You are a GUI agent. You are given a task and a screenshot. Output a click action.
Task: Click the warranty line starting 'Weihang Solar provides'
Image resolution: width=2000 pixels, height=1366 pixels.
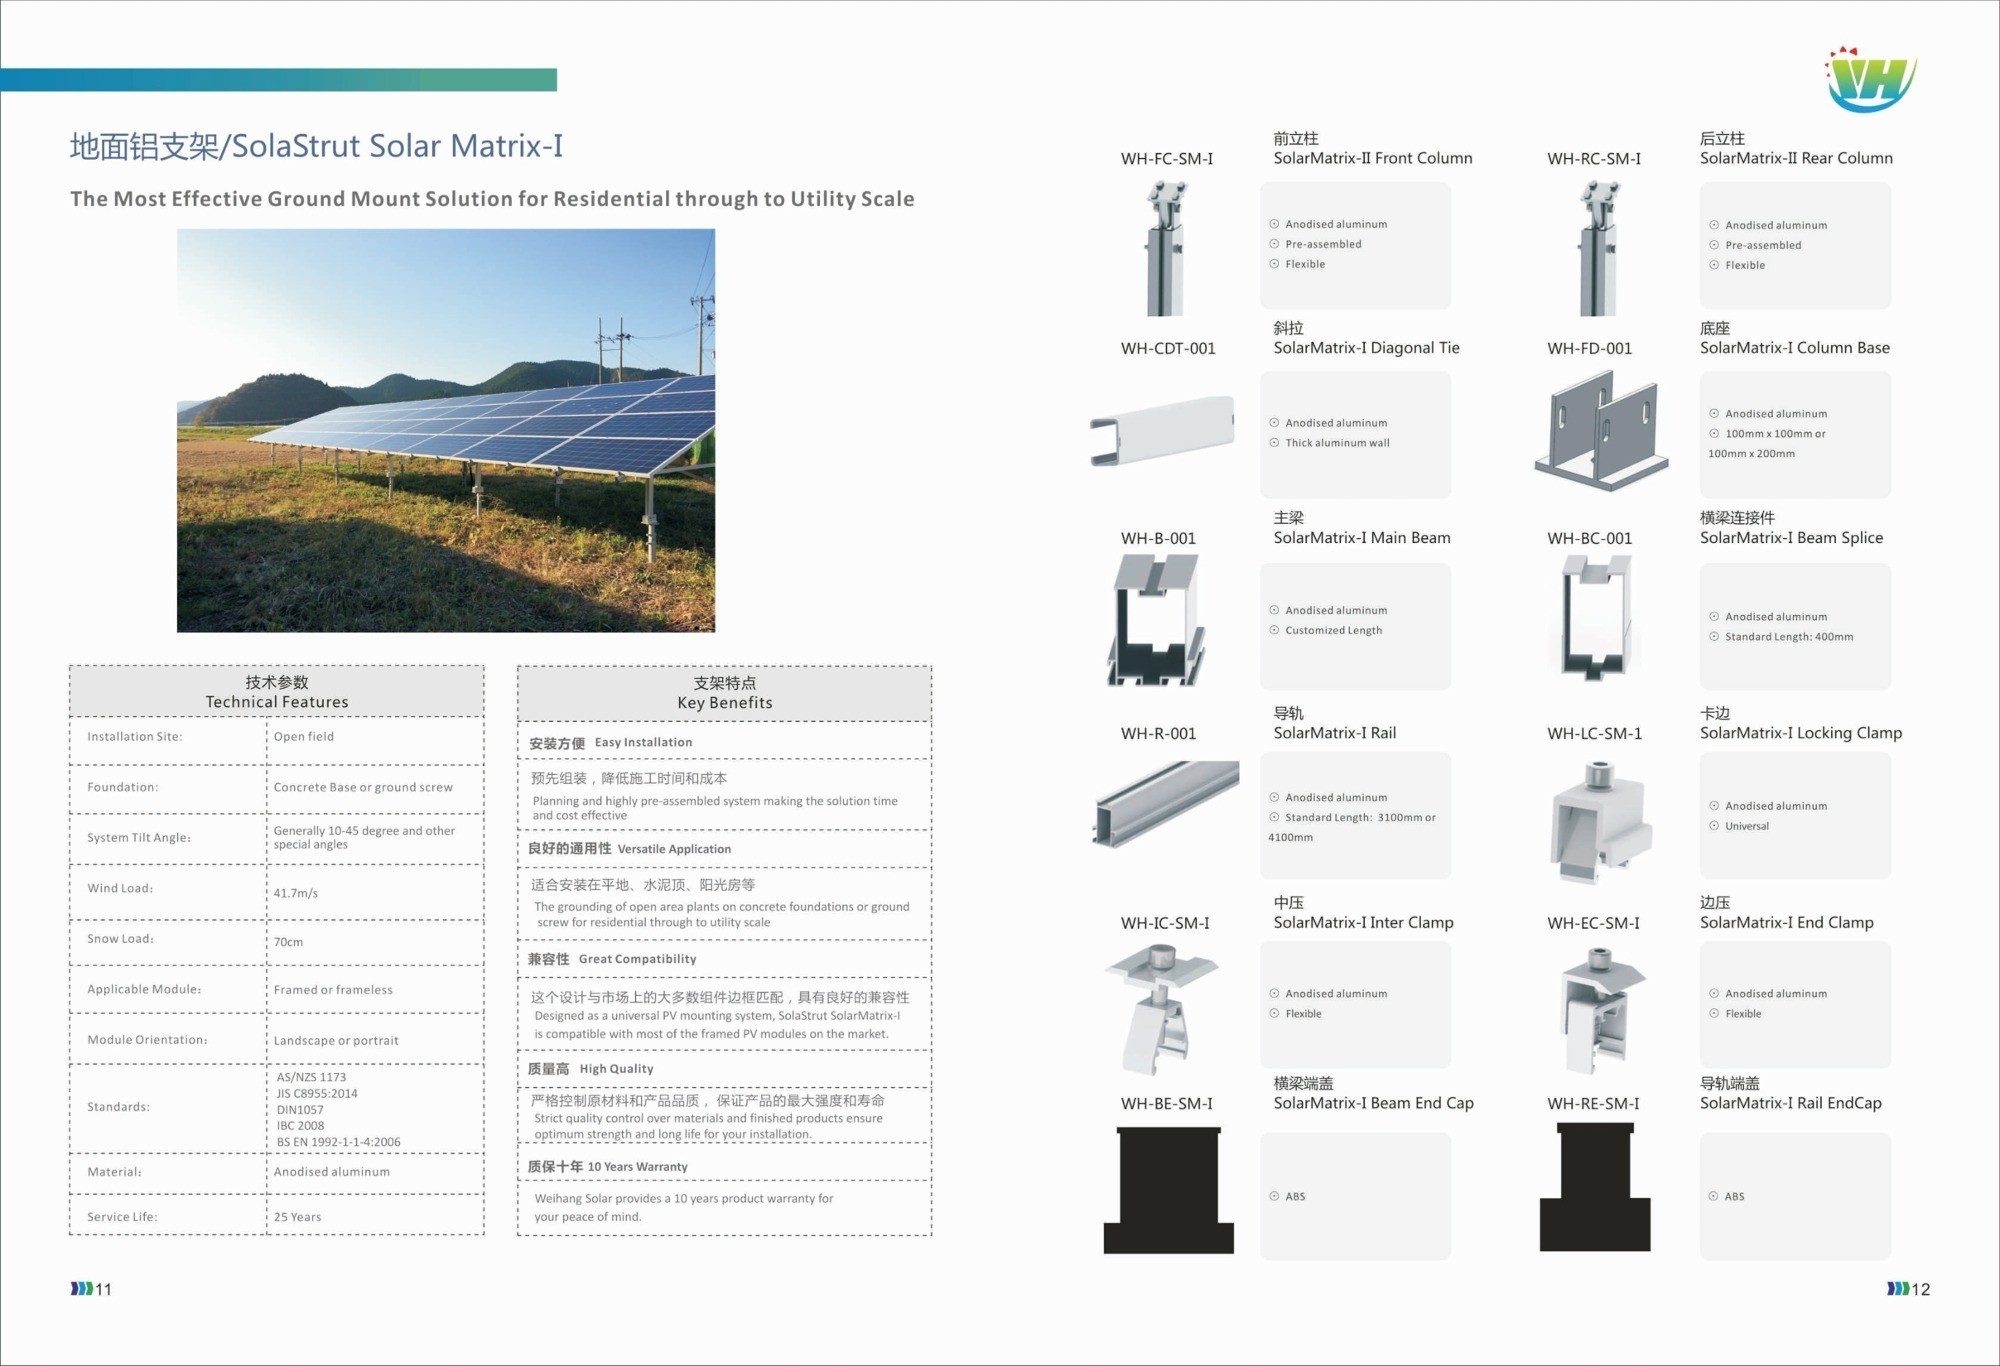coord(683,1198)
